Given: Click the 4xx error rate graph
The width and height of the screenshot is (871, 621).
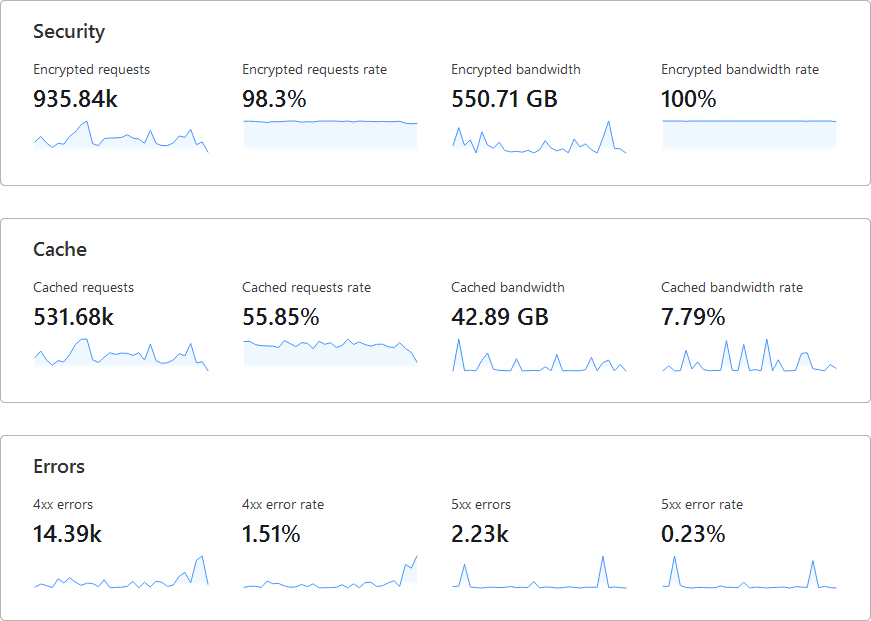Looking at the screenshot, I should click(330, 571).
